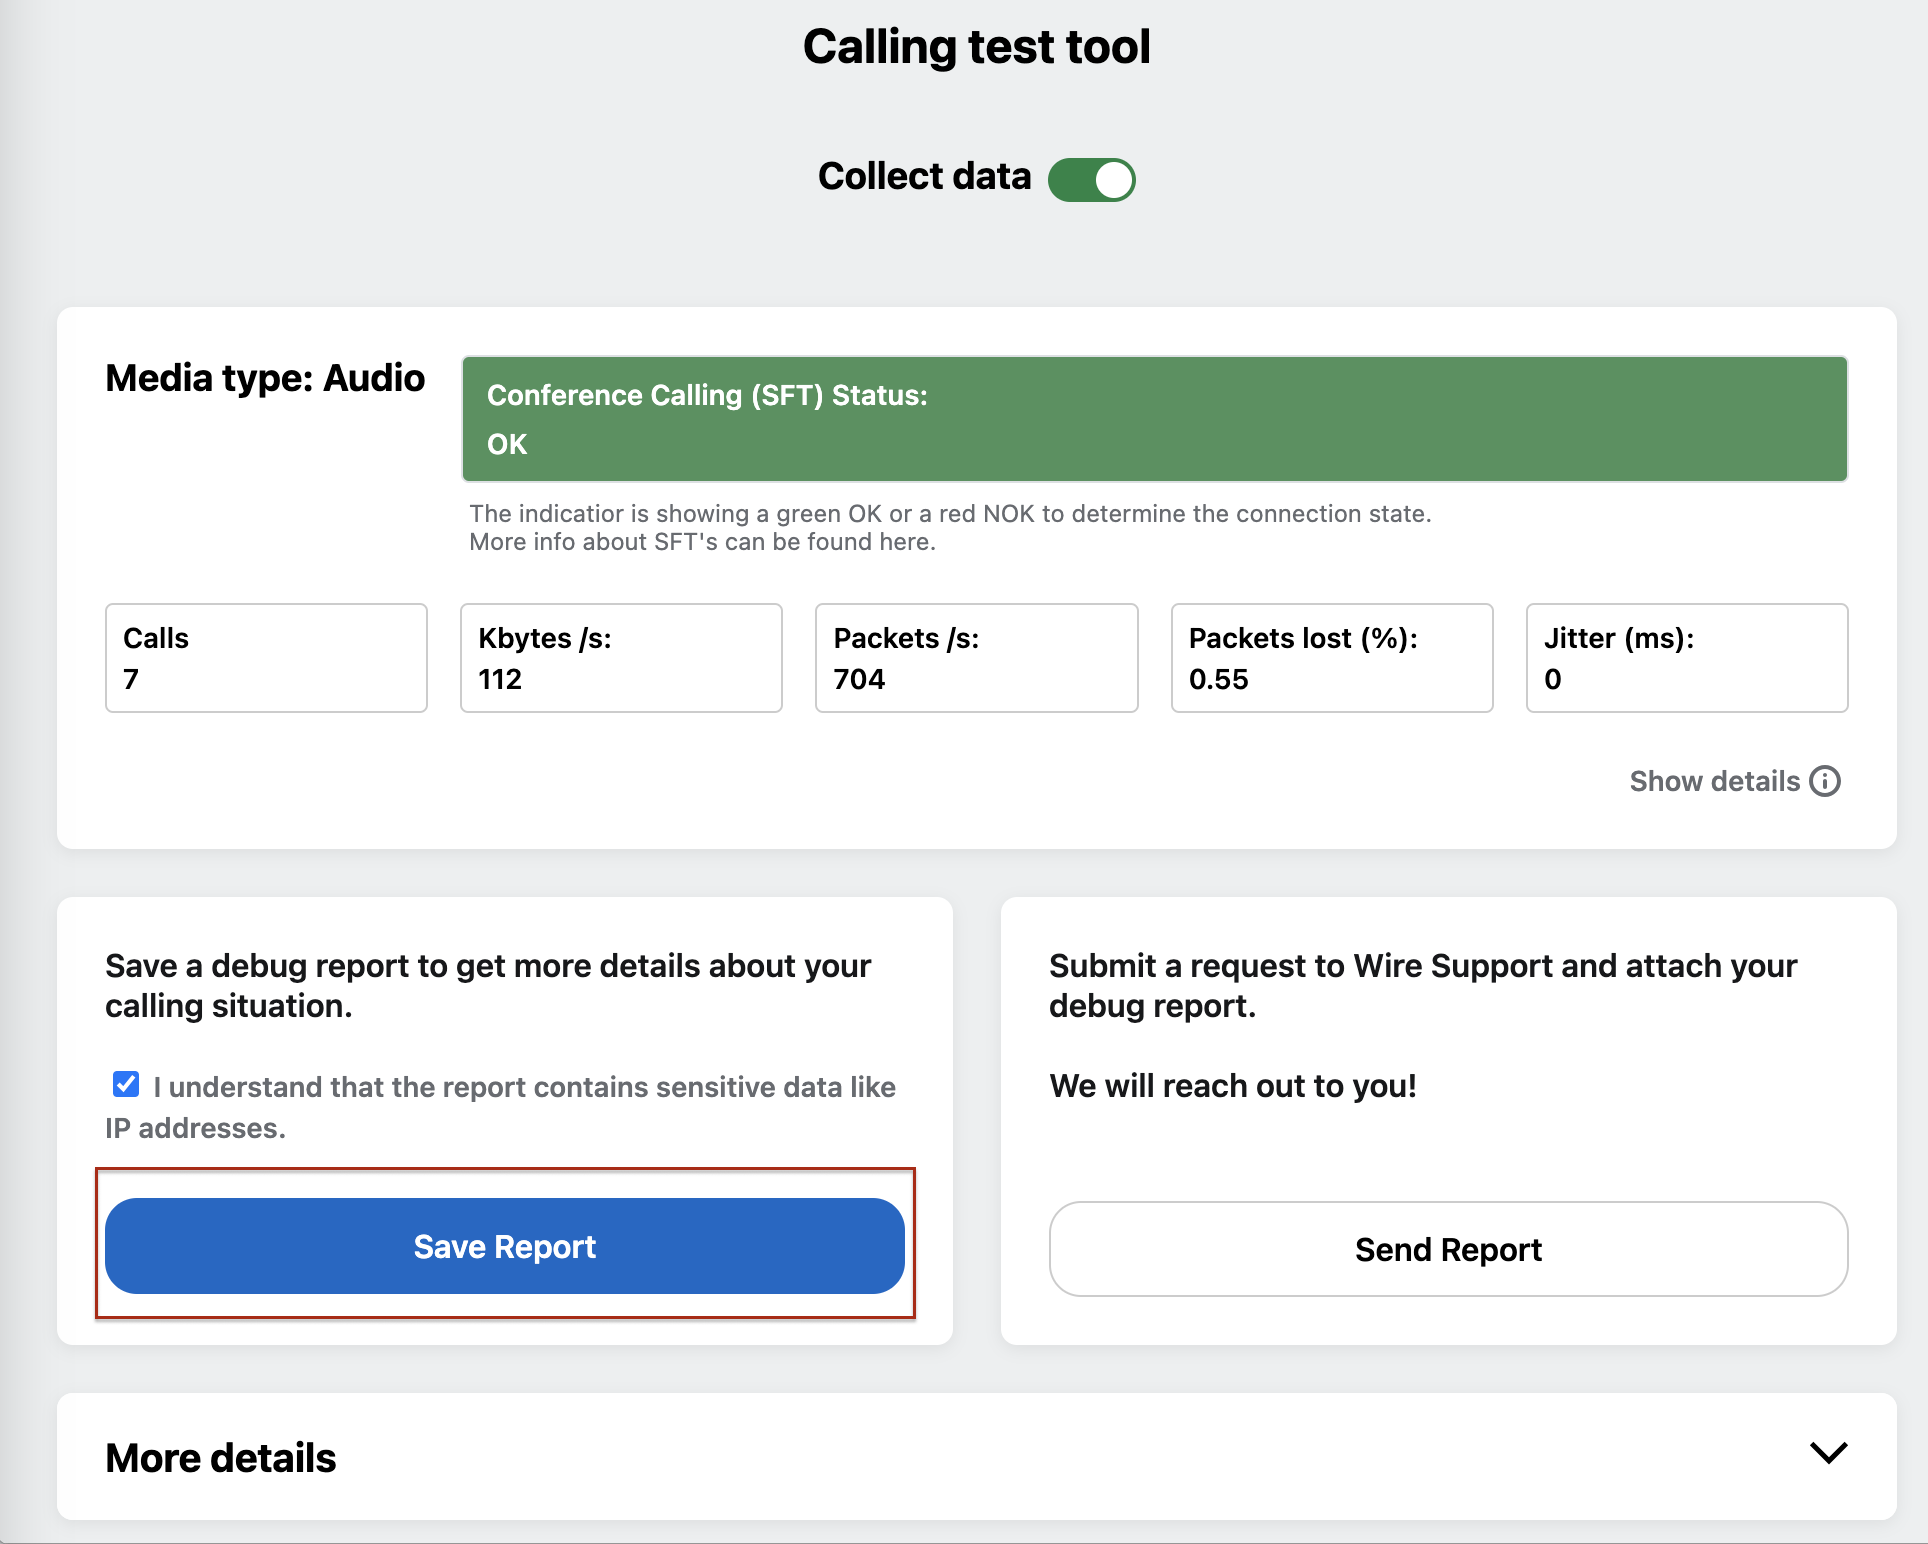Click the Media type: Audio label
This screenshot has height=1544, width=1928.
click(x=265, y=378)
